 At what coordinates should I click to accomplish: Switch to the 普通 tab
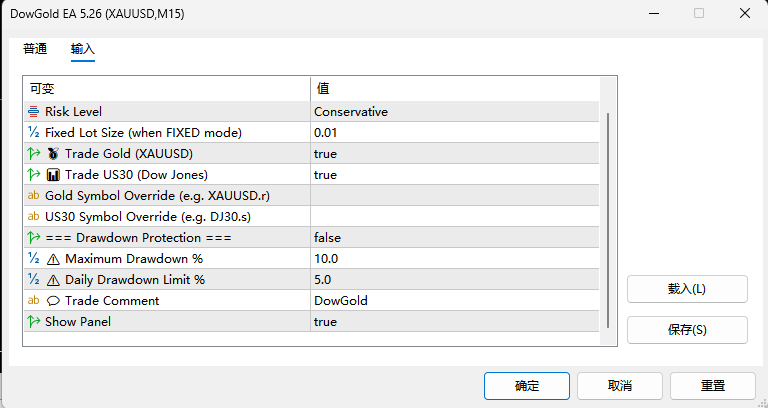tap(35, 49)
